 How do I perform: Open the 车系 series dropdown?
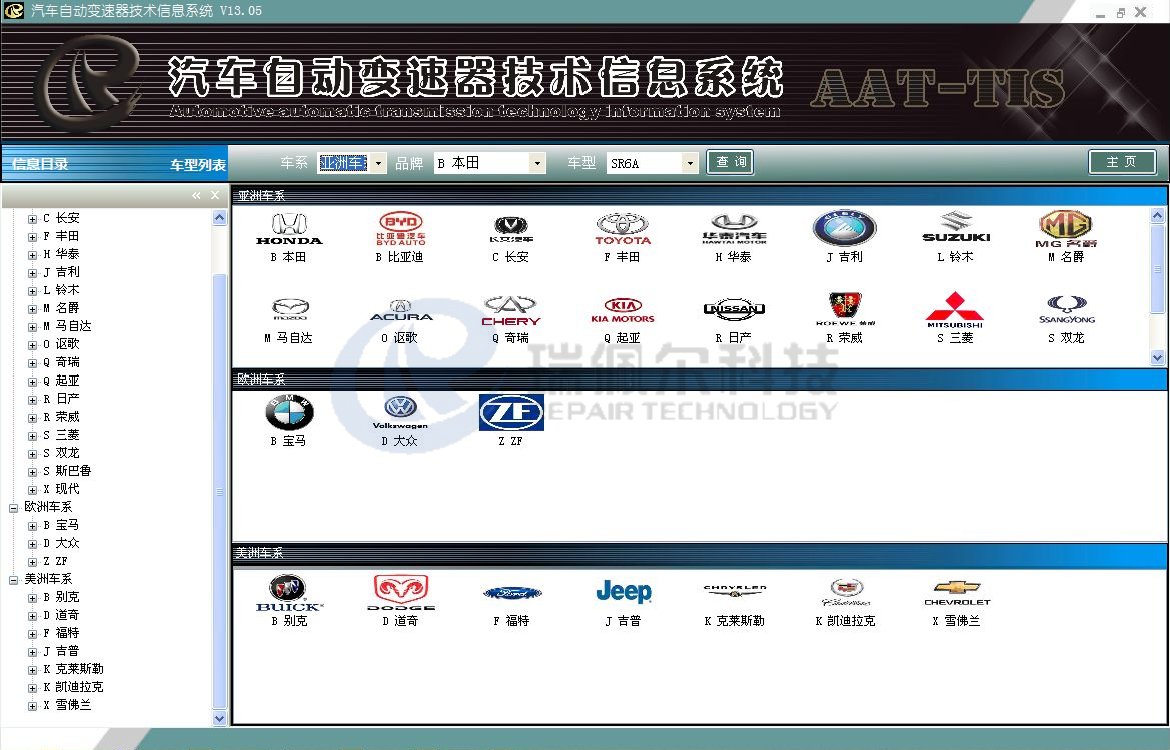[x=378, y=163]
